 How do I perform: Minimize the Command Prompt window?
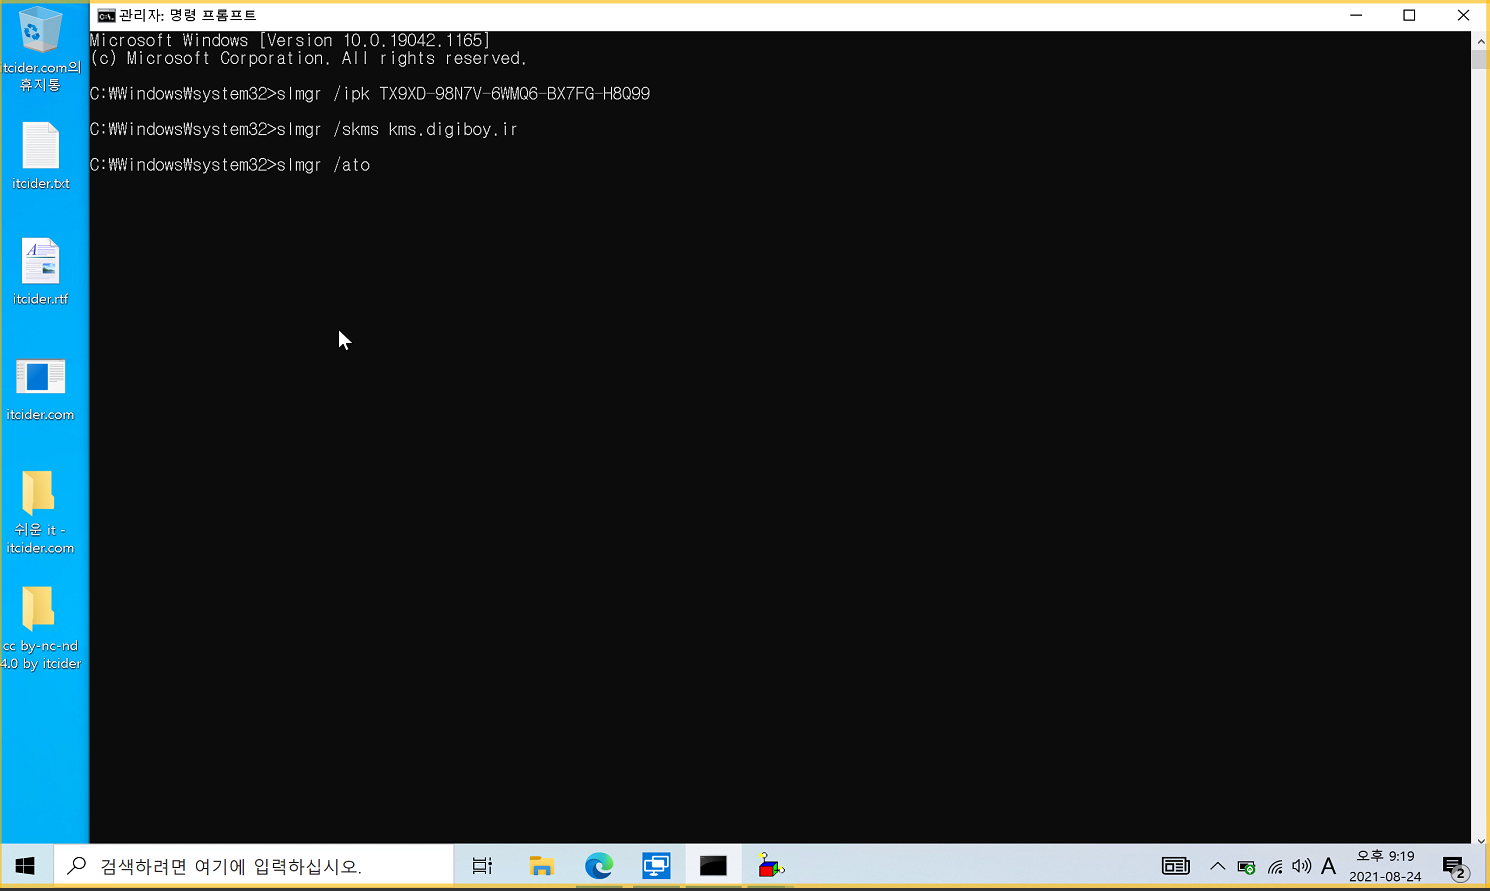pos(1356,15)
